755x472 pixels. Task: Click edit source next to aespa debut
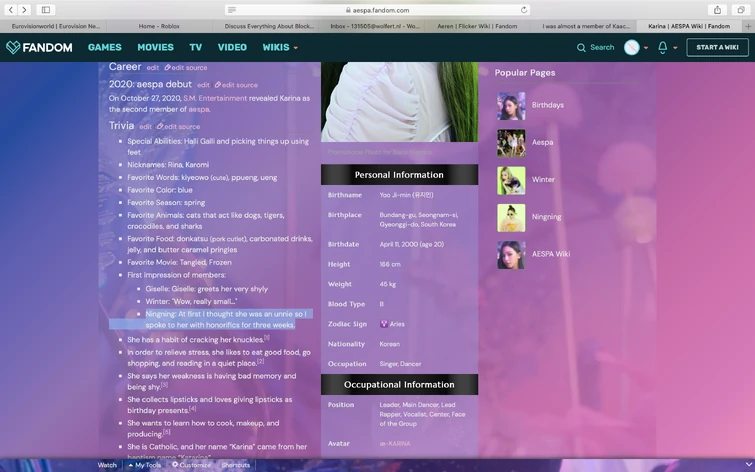point(236,85)
